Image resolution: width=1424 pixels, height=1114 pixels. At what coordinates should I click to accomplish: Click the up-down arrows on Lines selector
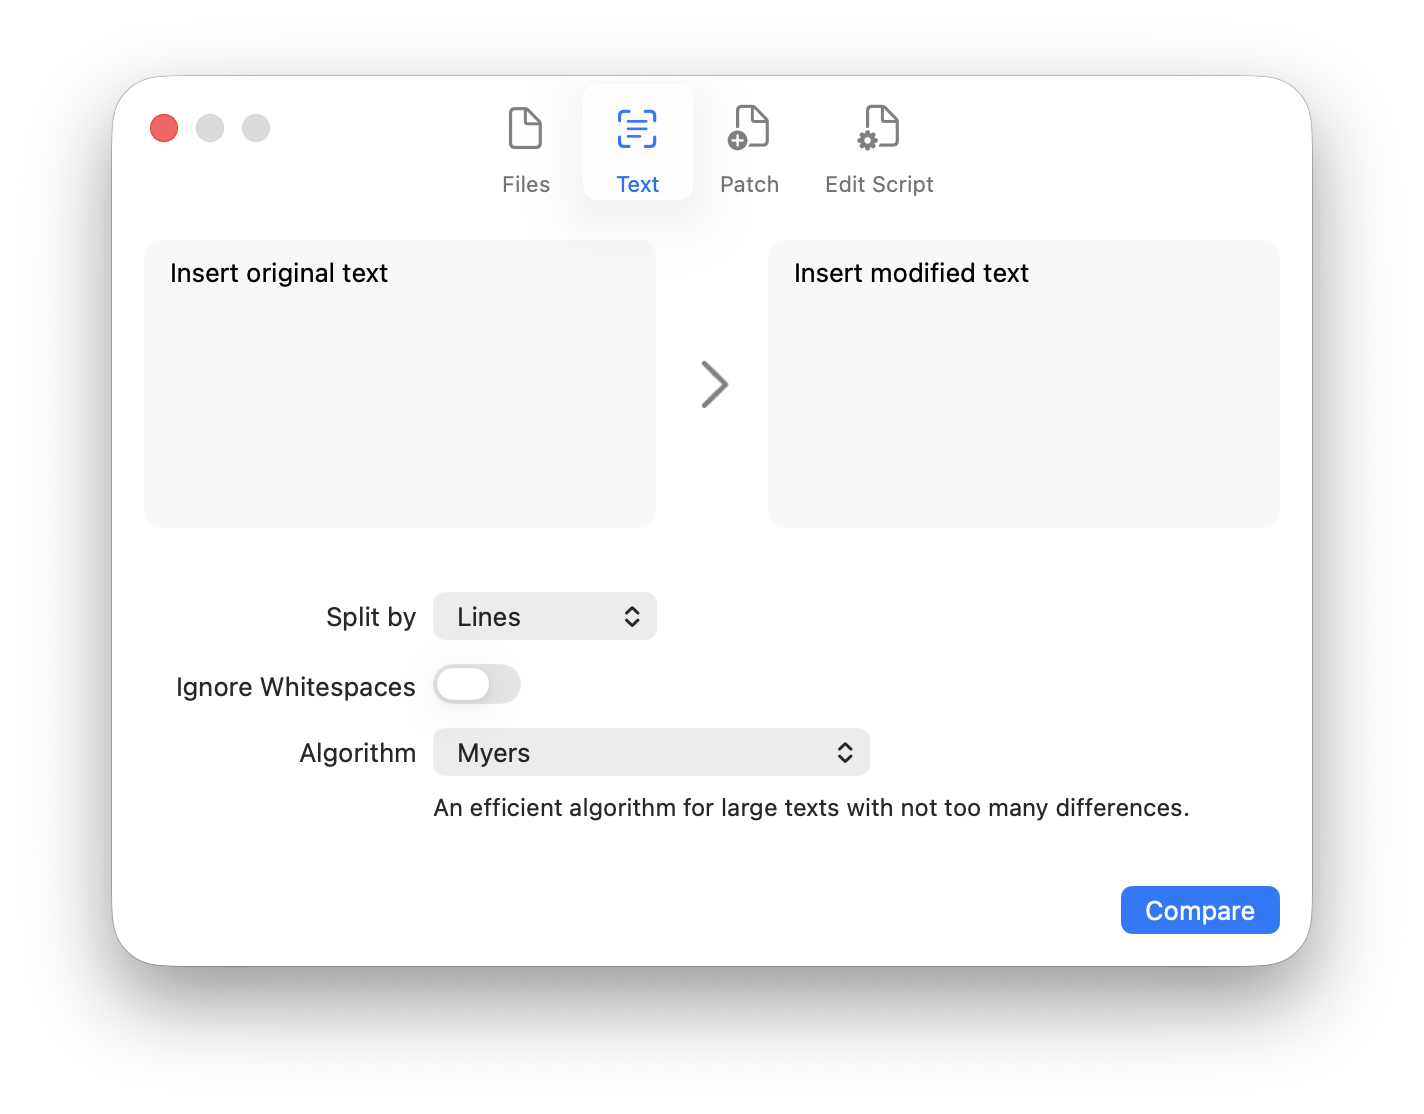pyautogui.click(x=632, y=617)
